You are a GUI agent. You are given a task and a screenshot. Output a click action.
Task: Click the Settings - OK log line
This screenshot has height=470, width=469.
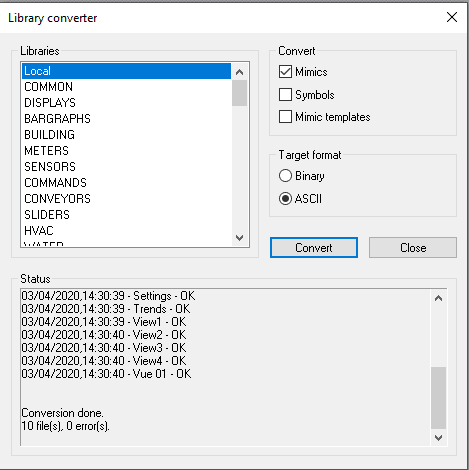point(108,296)
